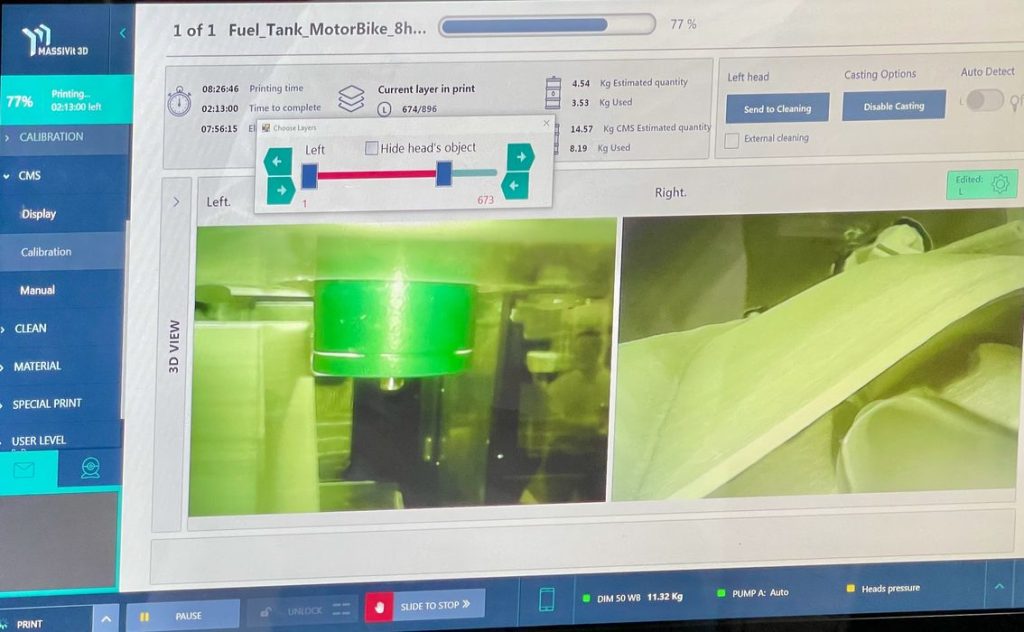Click the red hand stop icon
This screenshot has height=632, width=1024.
[378, 606]
